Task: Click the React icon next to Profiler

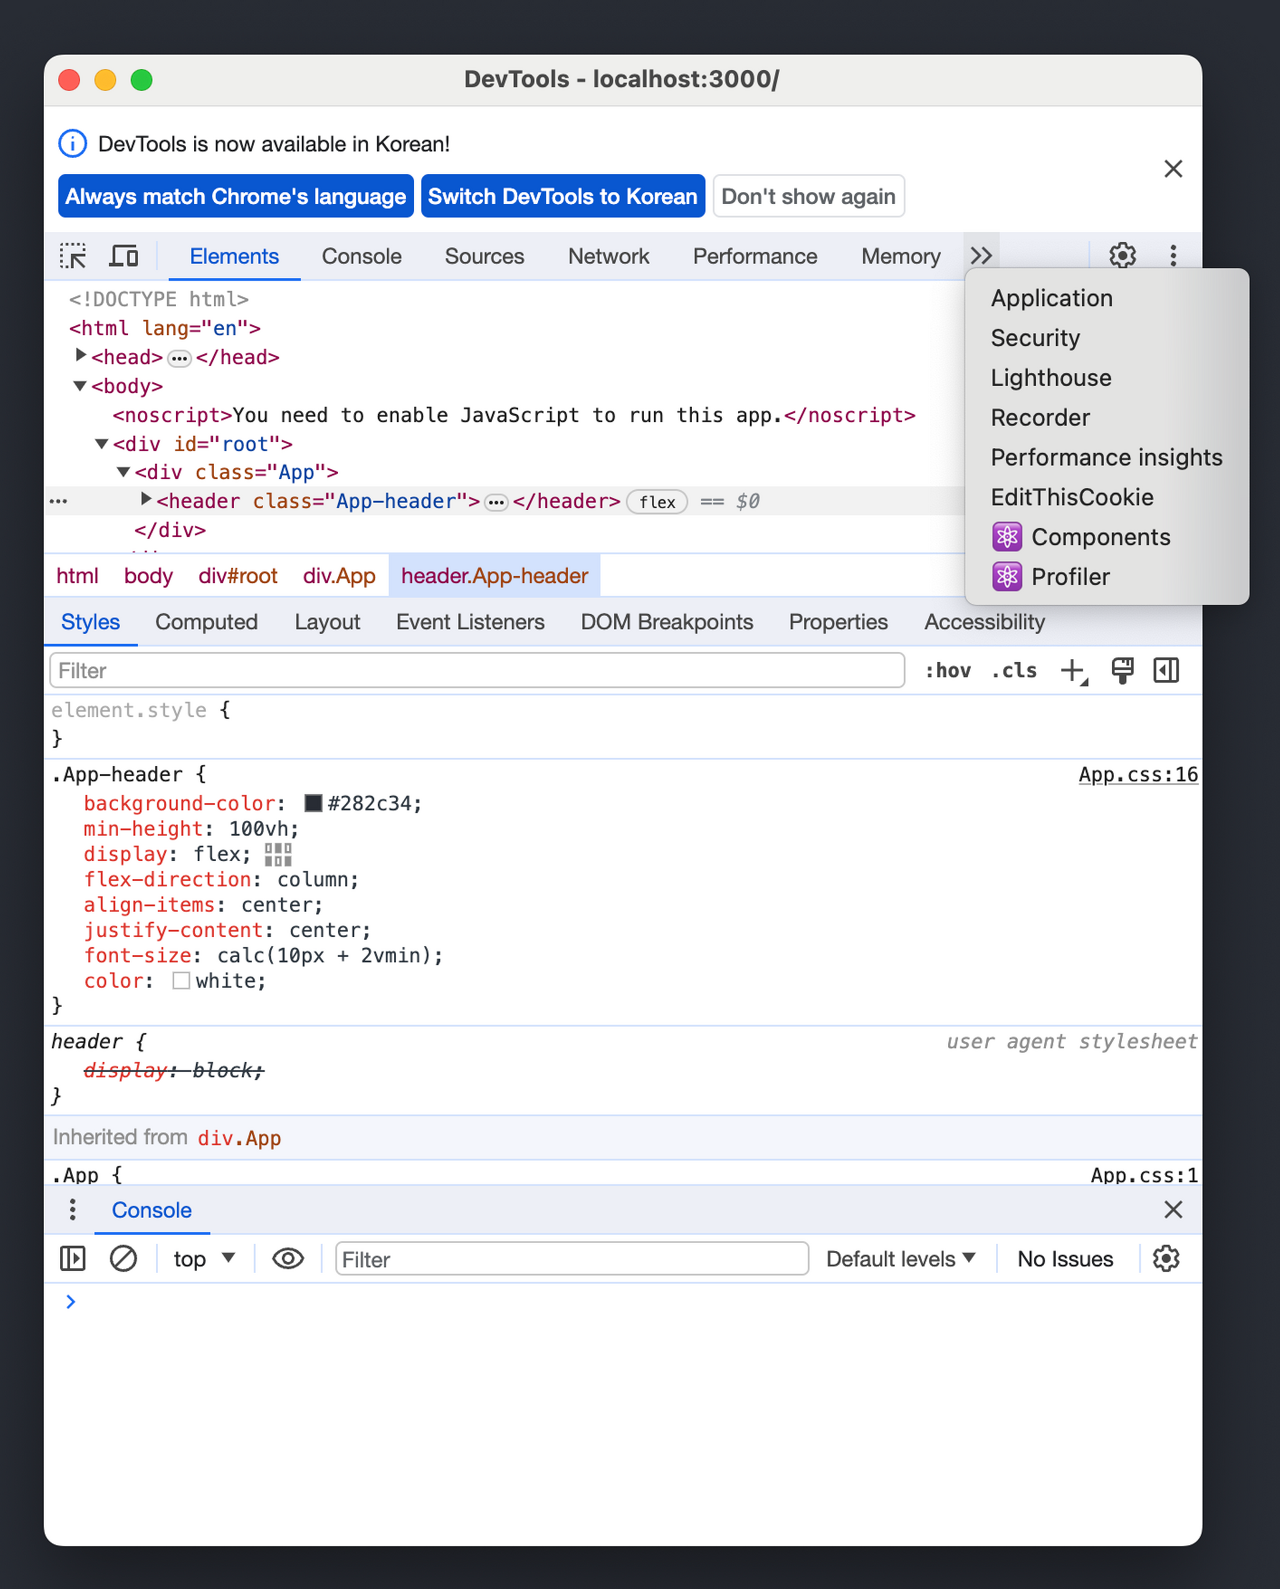Action: click(x=1007, y=577)
